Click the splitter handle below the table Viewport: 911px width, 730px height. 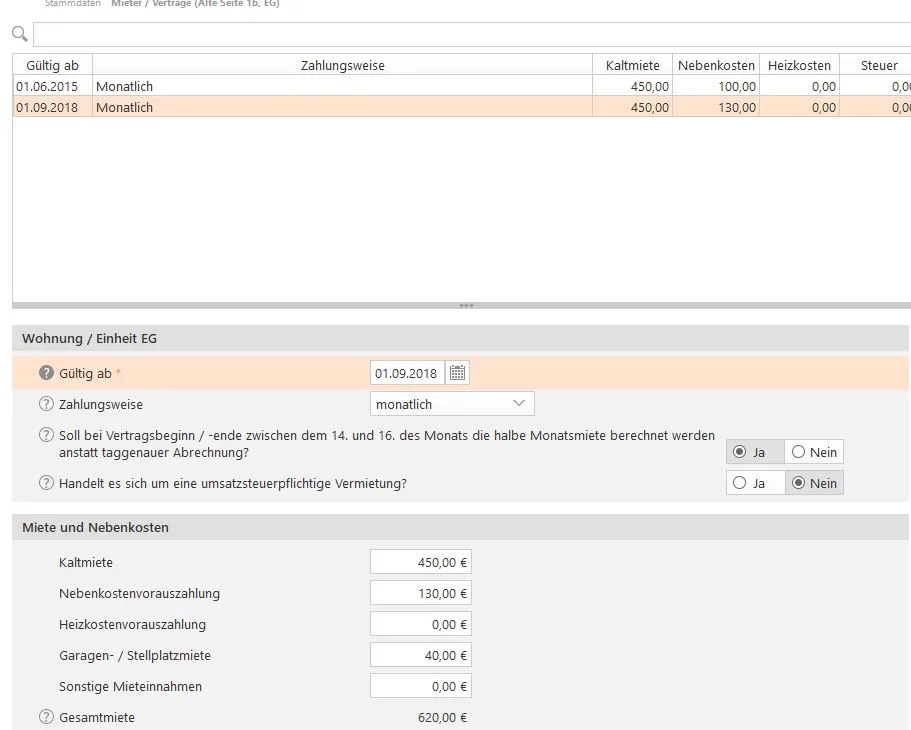pyautogui.click(x=465, y=305)
